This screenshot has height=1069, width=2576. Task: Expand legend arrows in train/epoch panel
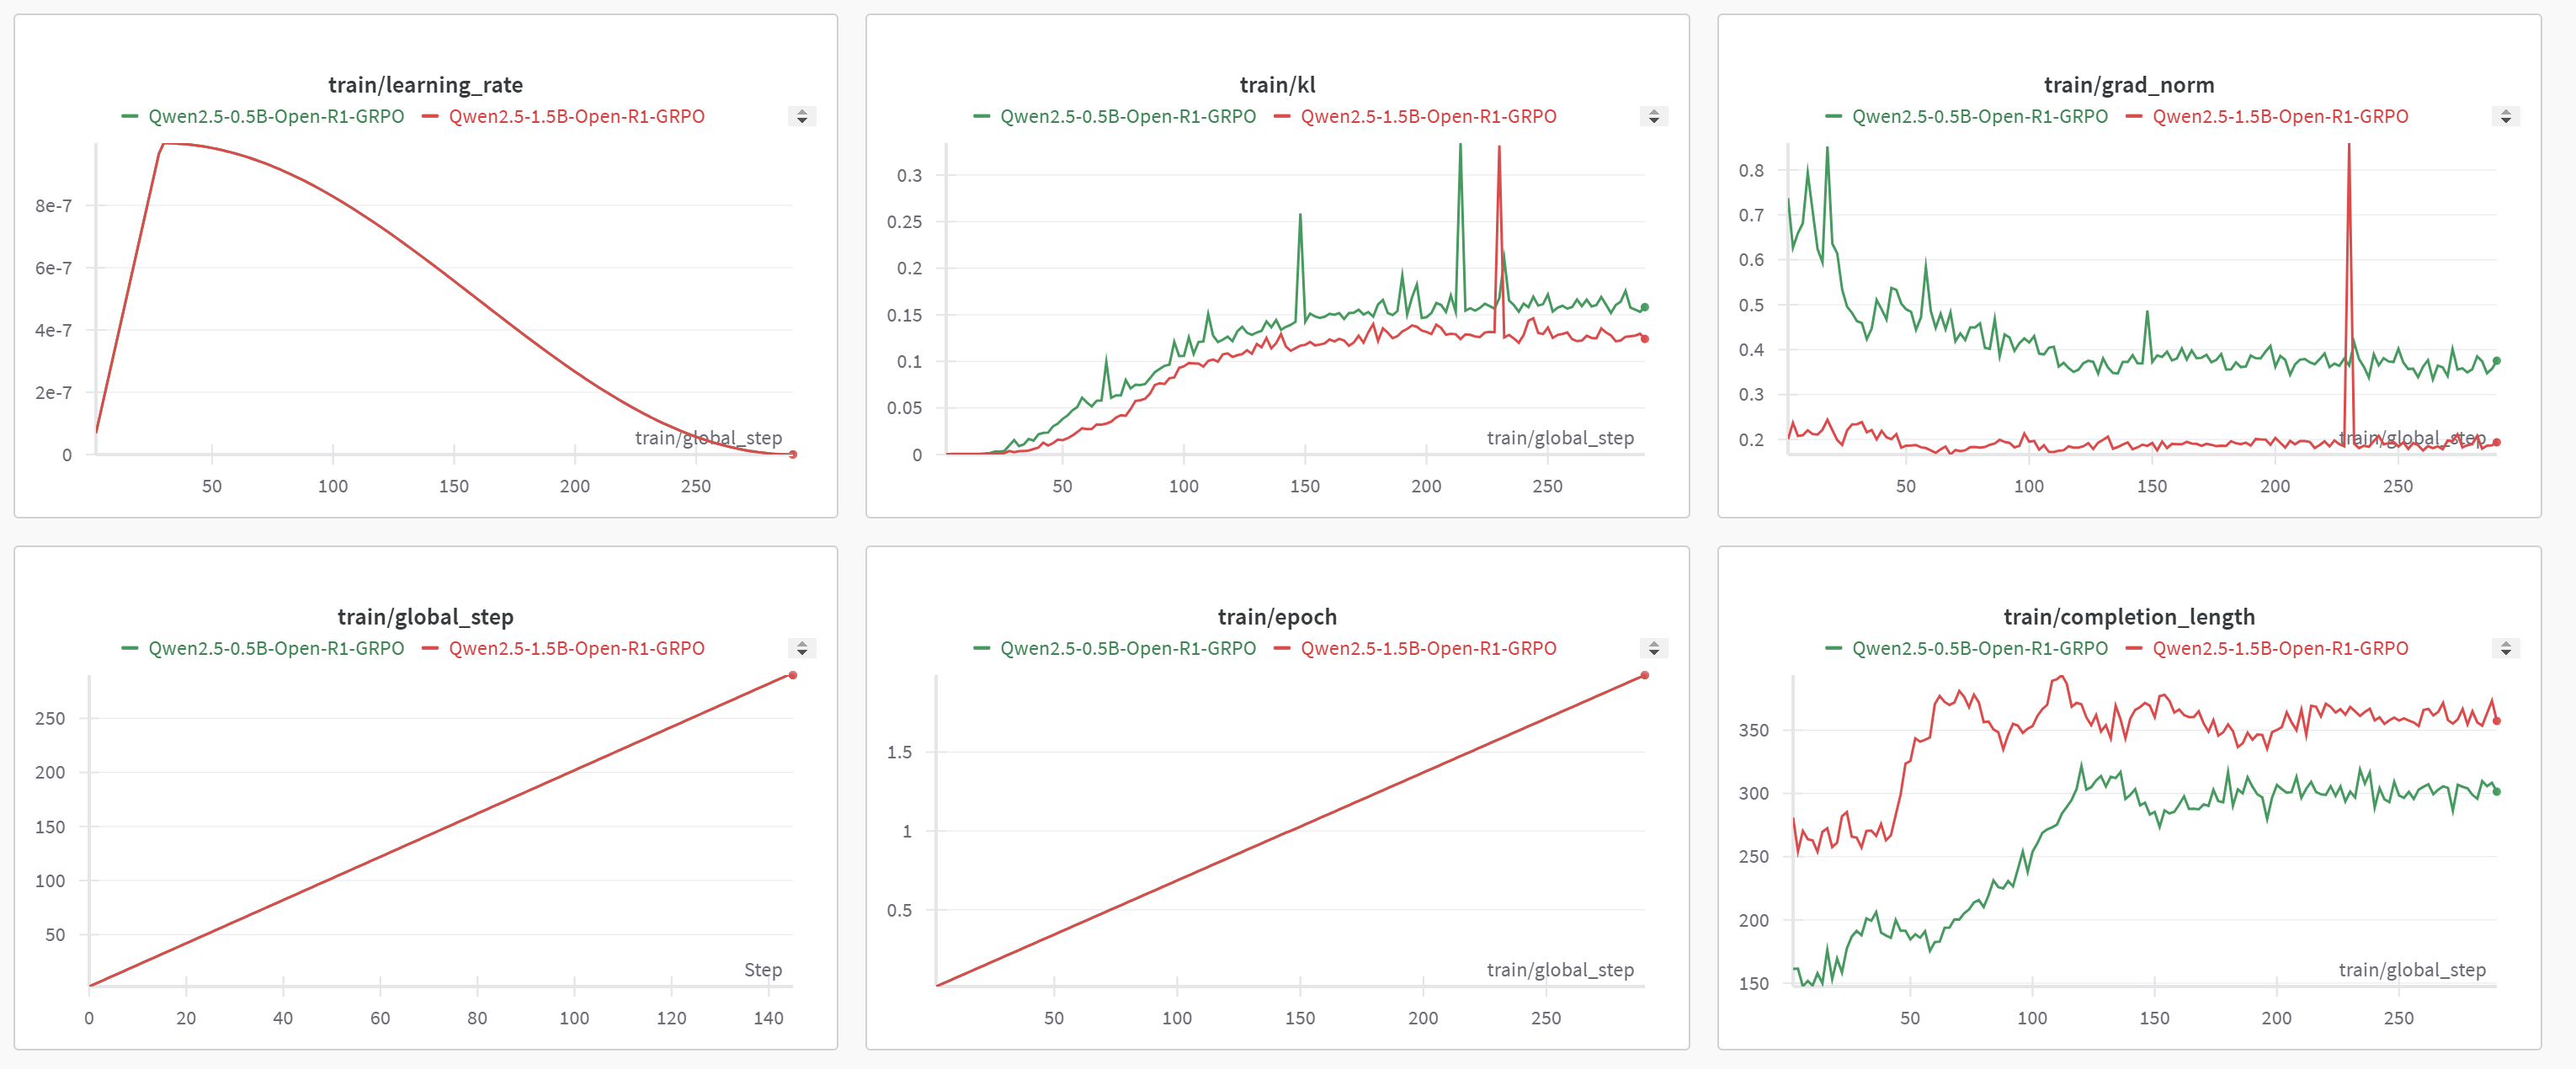[1654, 649]
